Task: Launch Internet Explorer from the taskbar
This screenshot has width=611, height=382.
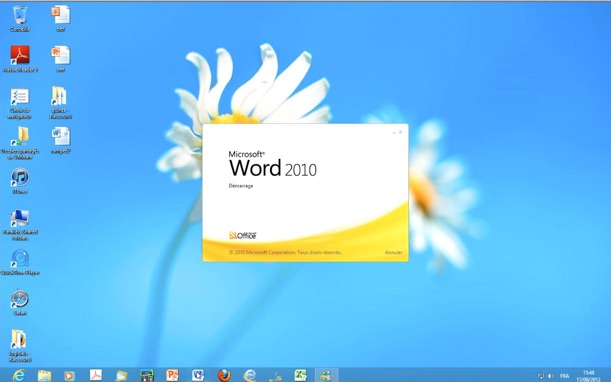Action: (x=18, y=375)
